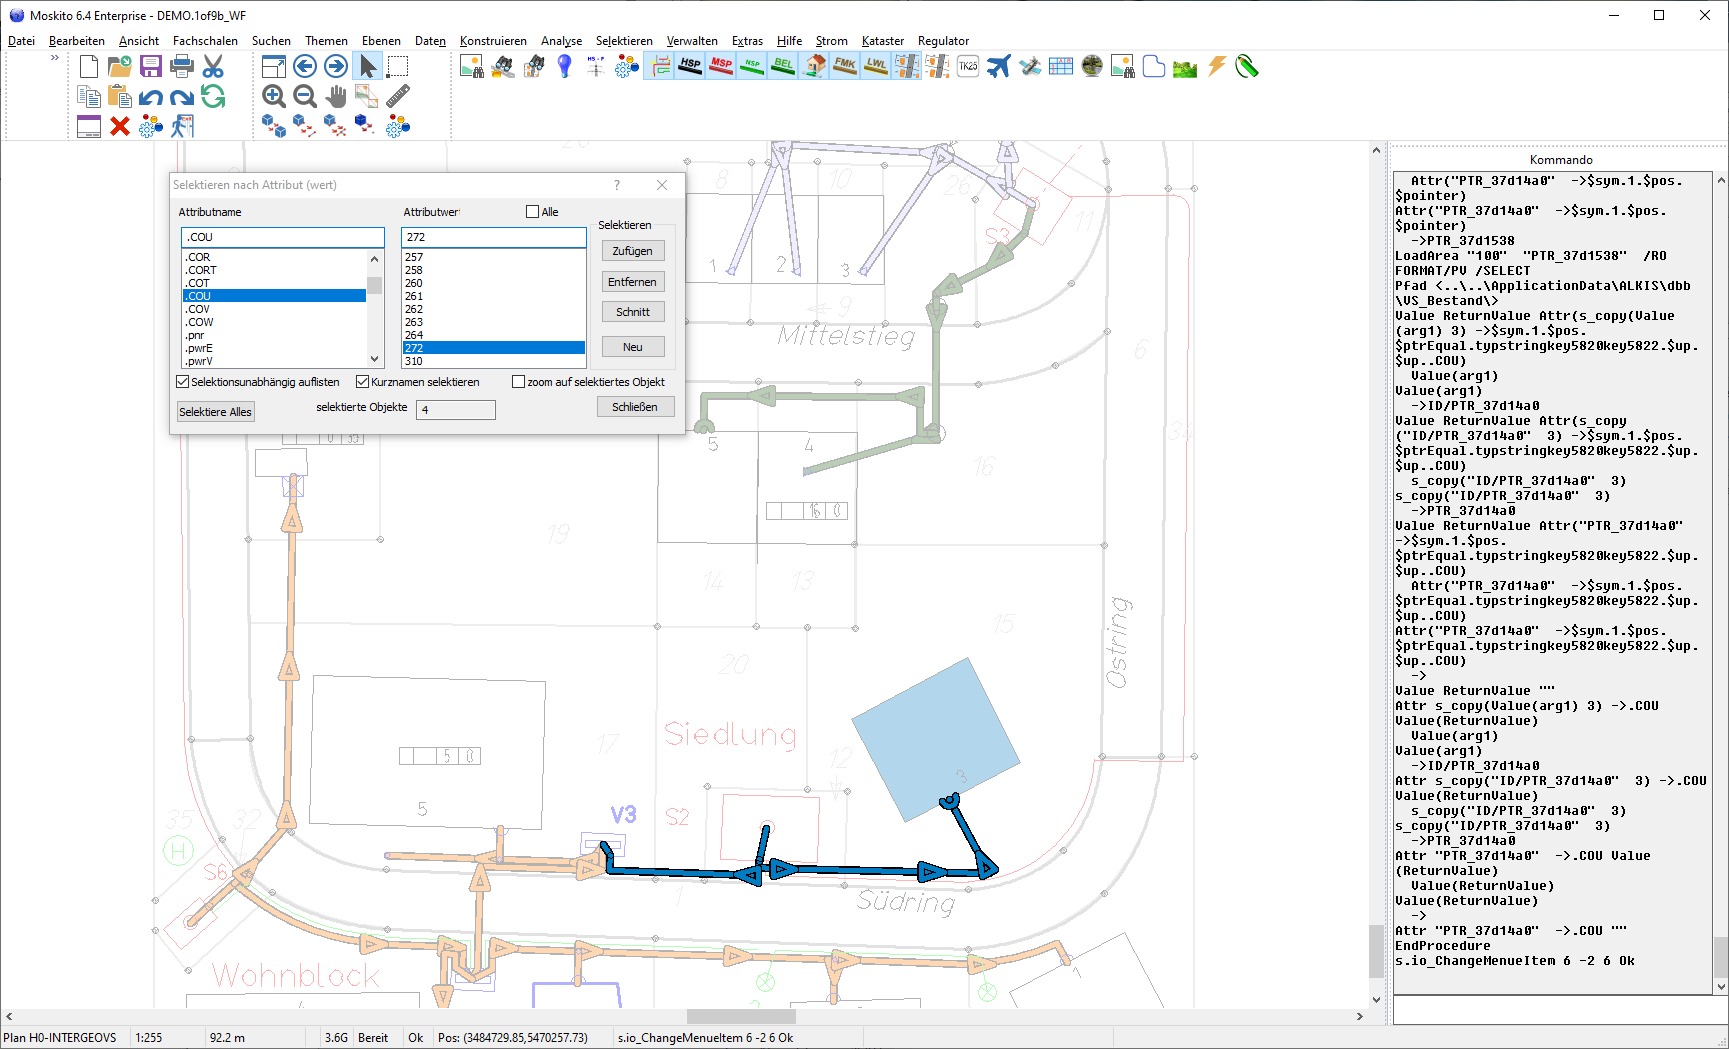Open the Konstruieren menu
The image size is (1729, 1049).
click(x=493, y=41)
